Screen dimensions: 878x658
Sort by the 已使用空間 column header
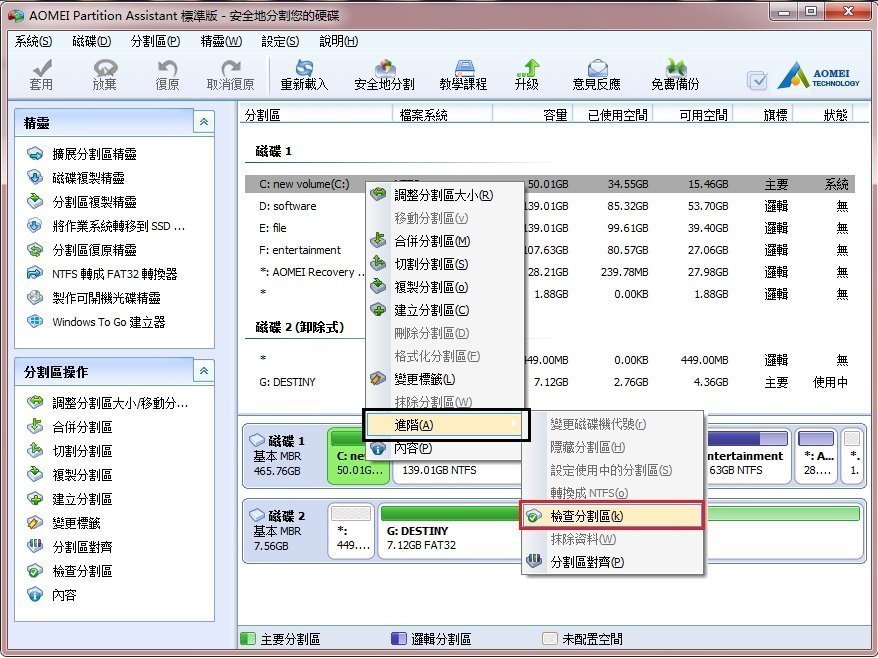tap(614, 115)
